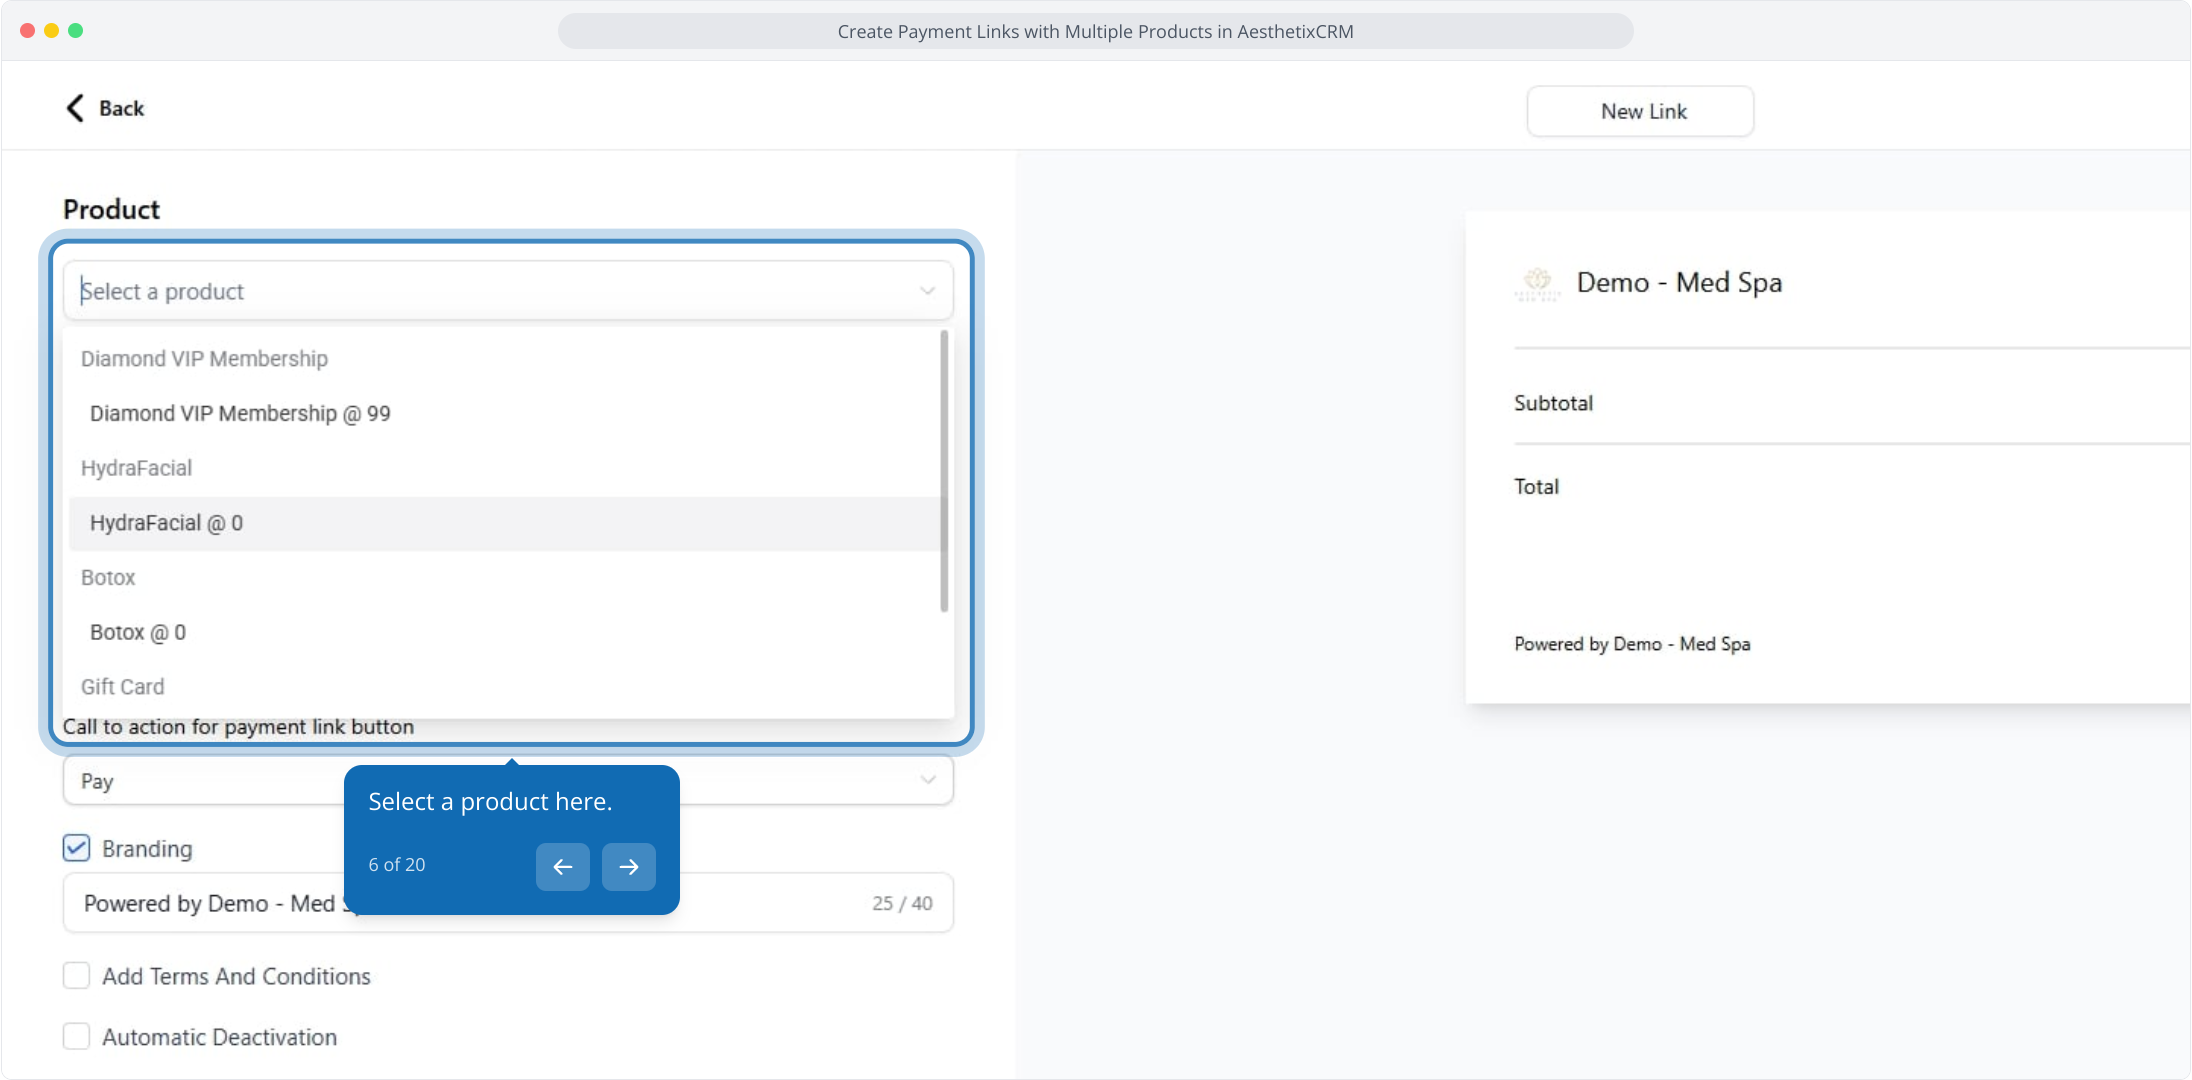Image resolution: width=2192 pixels, height=1080 pixels.
Task: Click the green maximize window button
Action: coord(75,31)
